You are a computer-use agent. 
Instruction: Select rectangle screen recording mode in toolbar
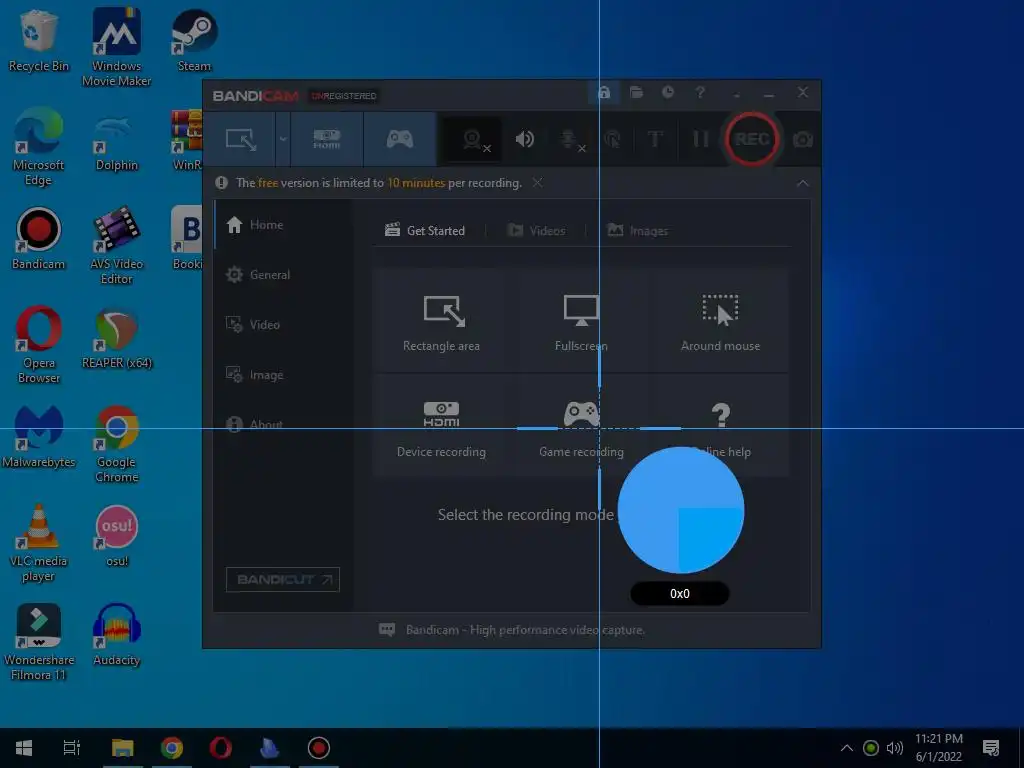pyautogui.click(x=240, y=139)
